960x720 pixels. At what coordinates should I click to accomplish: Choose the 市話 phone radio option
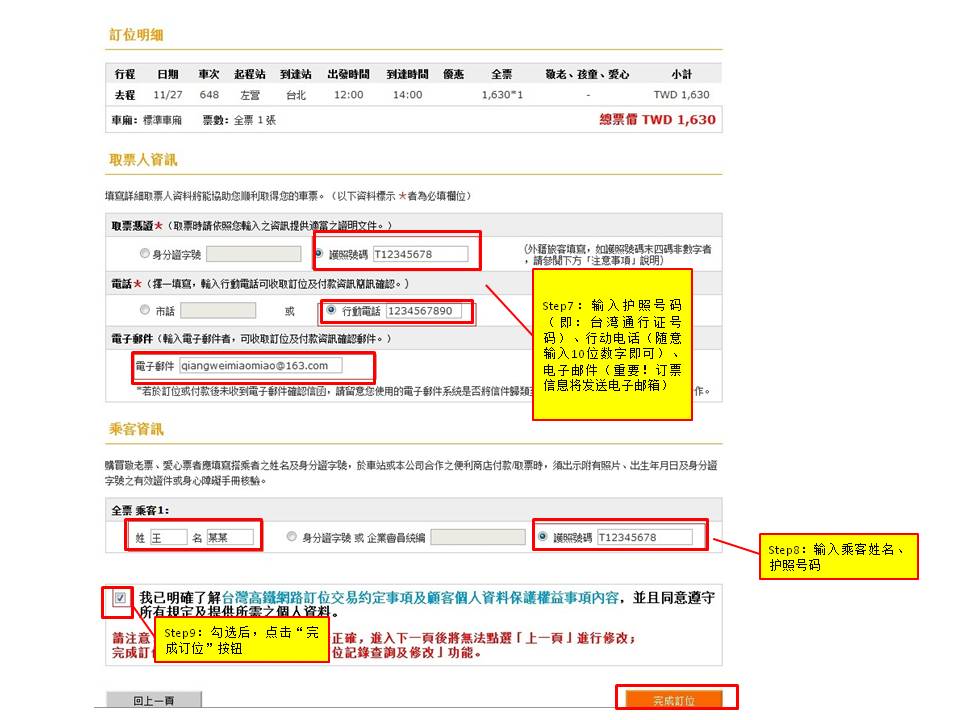[146, 310]
